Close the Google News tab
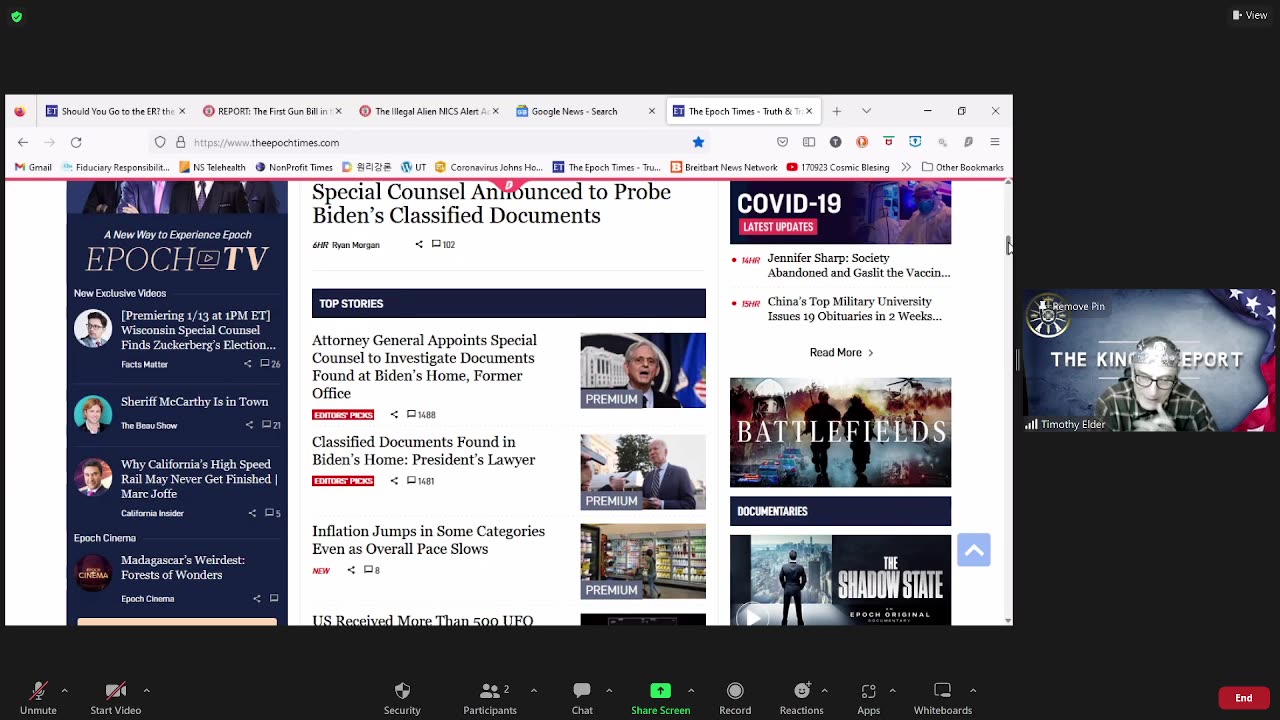This screenshot has width=1280, height=720. (652, 111)
